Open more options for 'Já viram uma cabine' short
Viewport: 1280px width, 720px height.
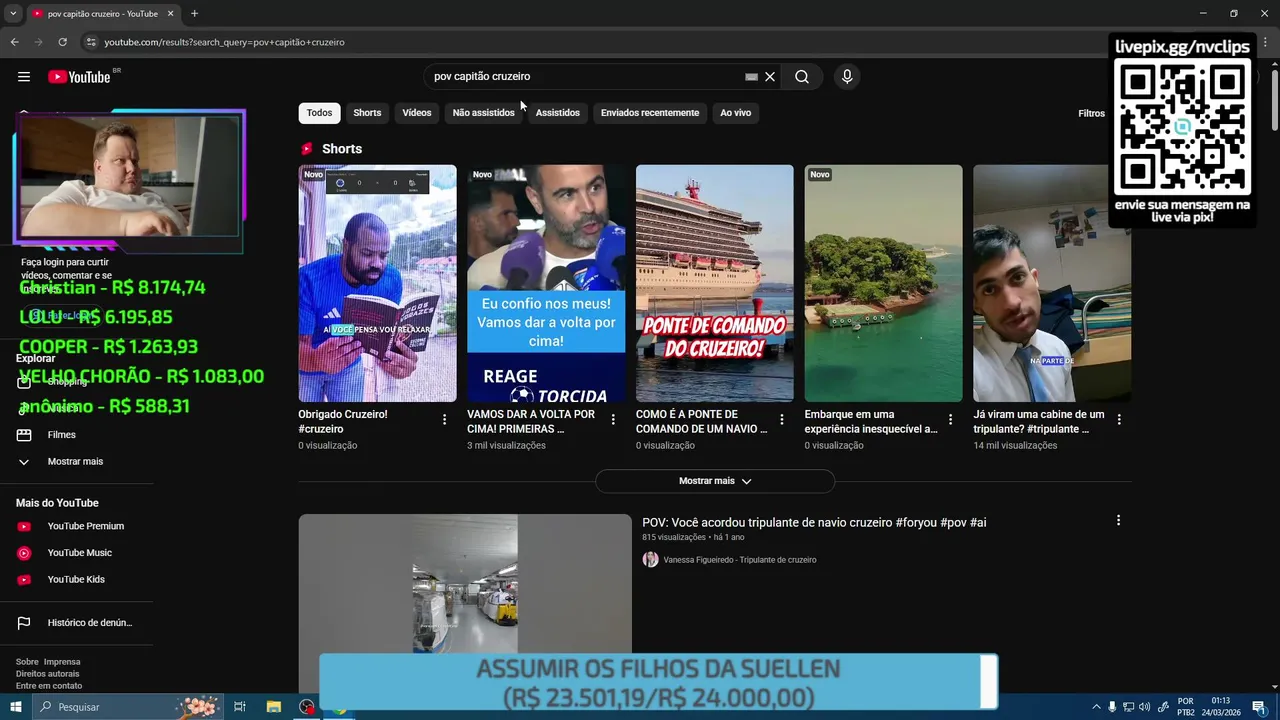pos(1119,420)
